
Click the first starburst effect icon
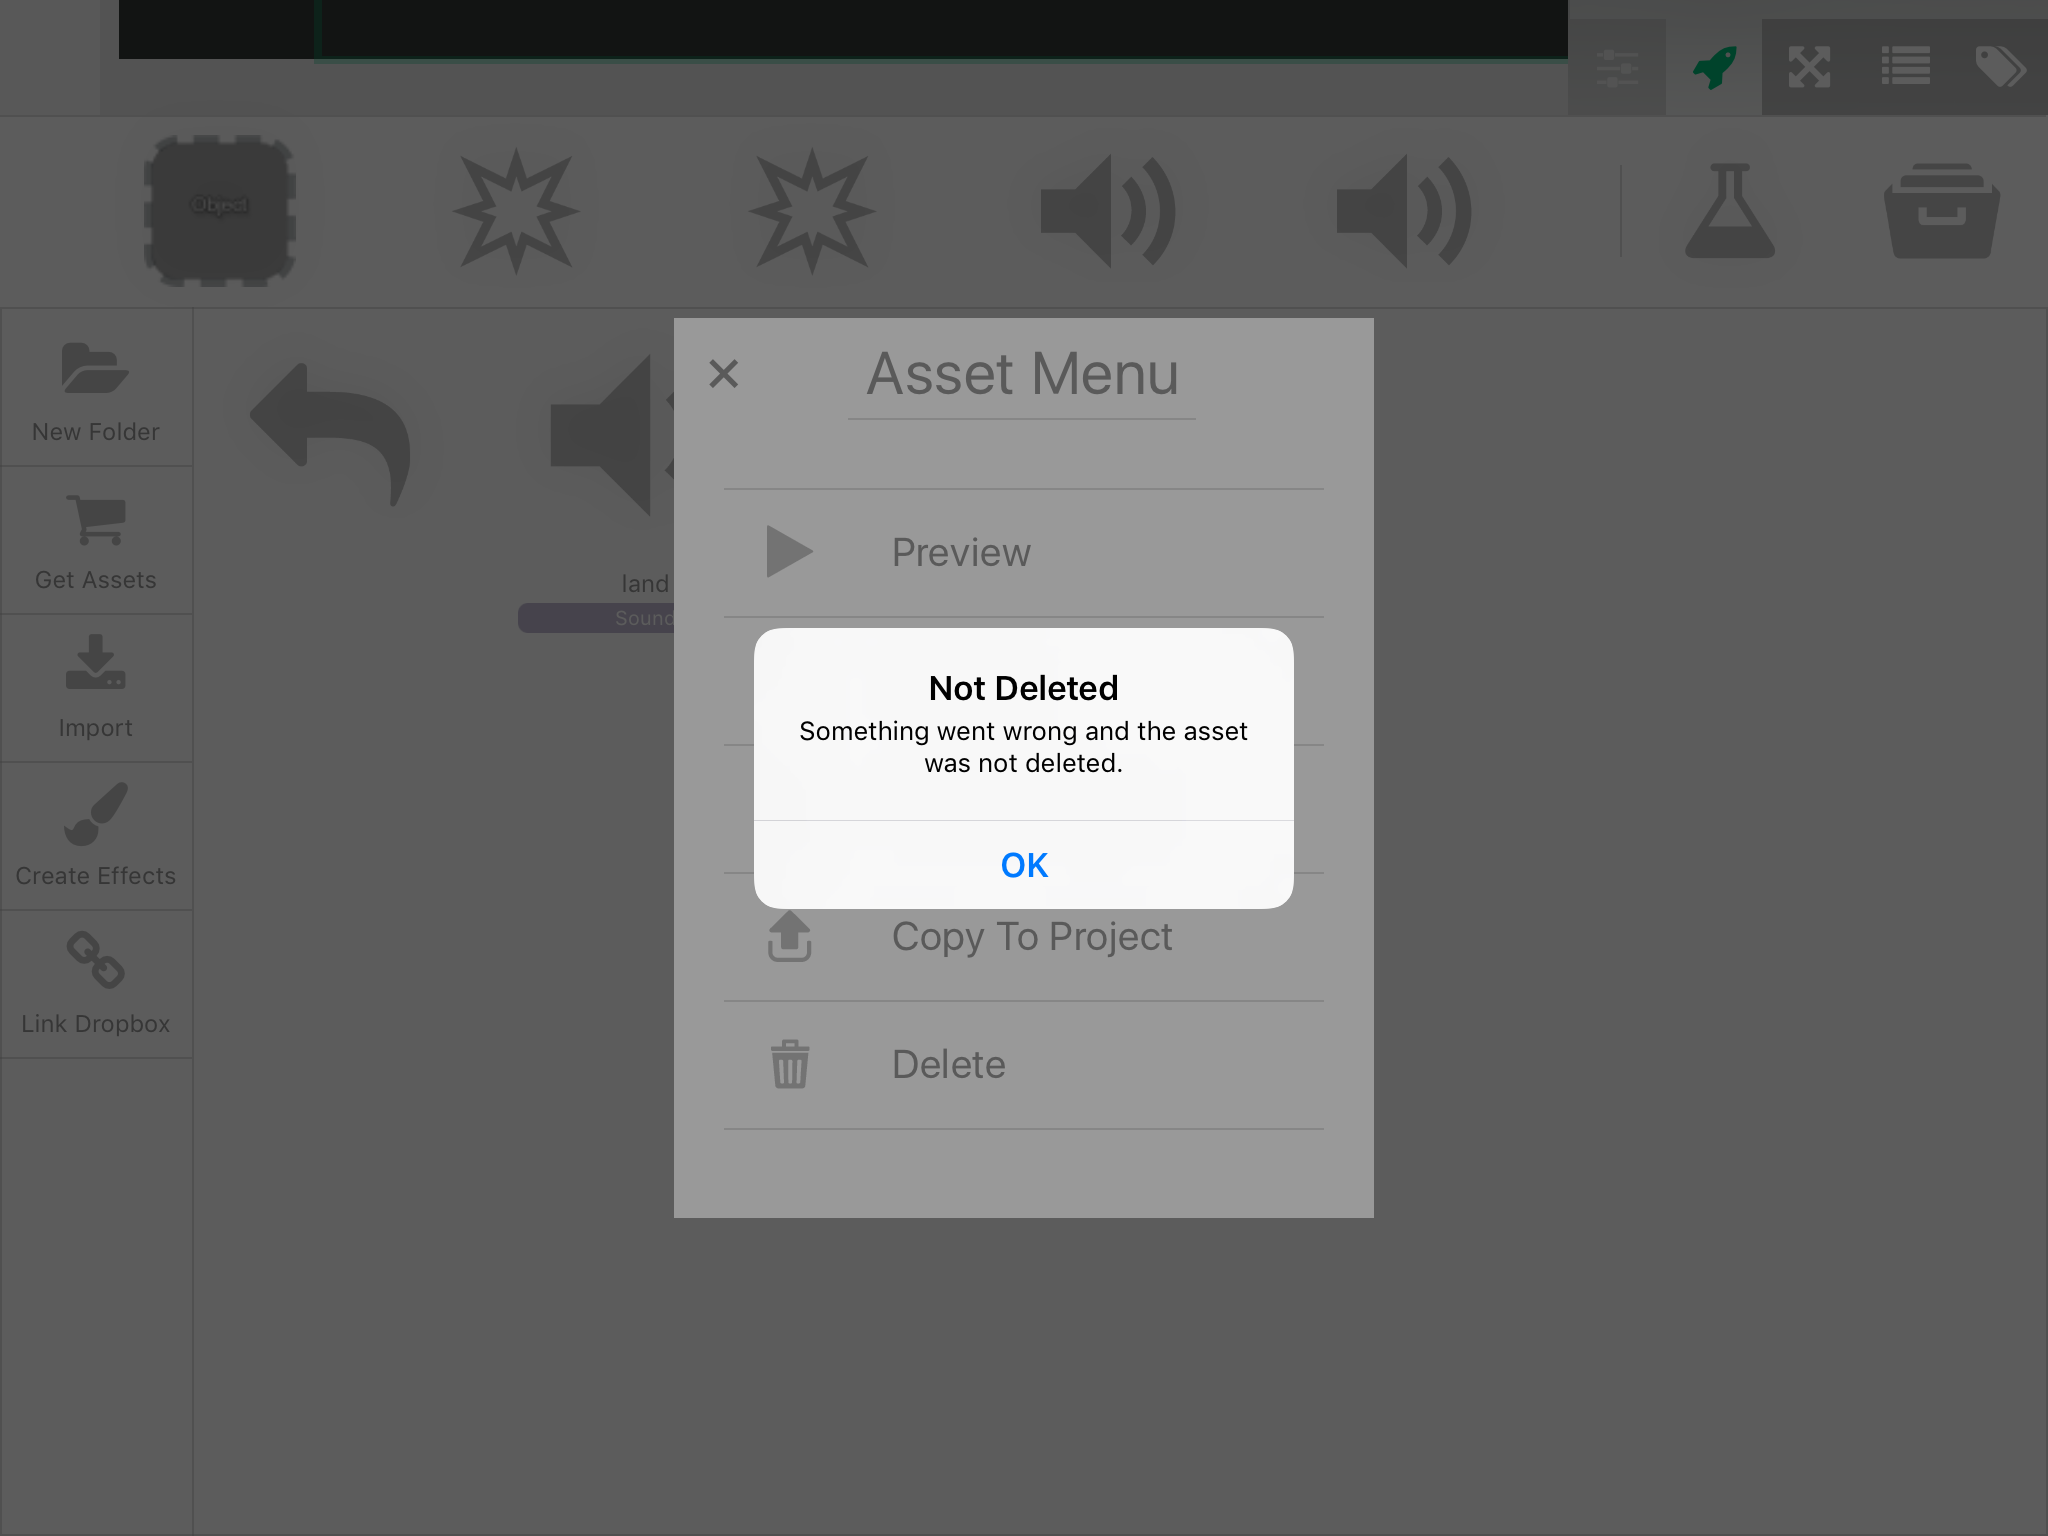point(516,211)
